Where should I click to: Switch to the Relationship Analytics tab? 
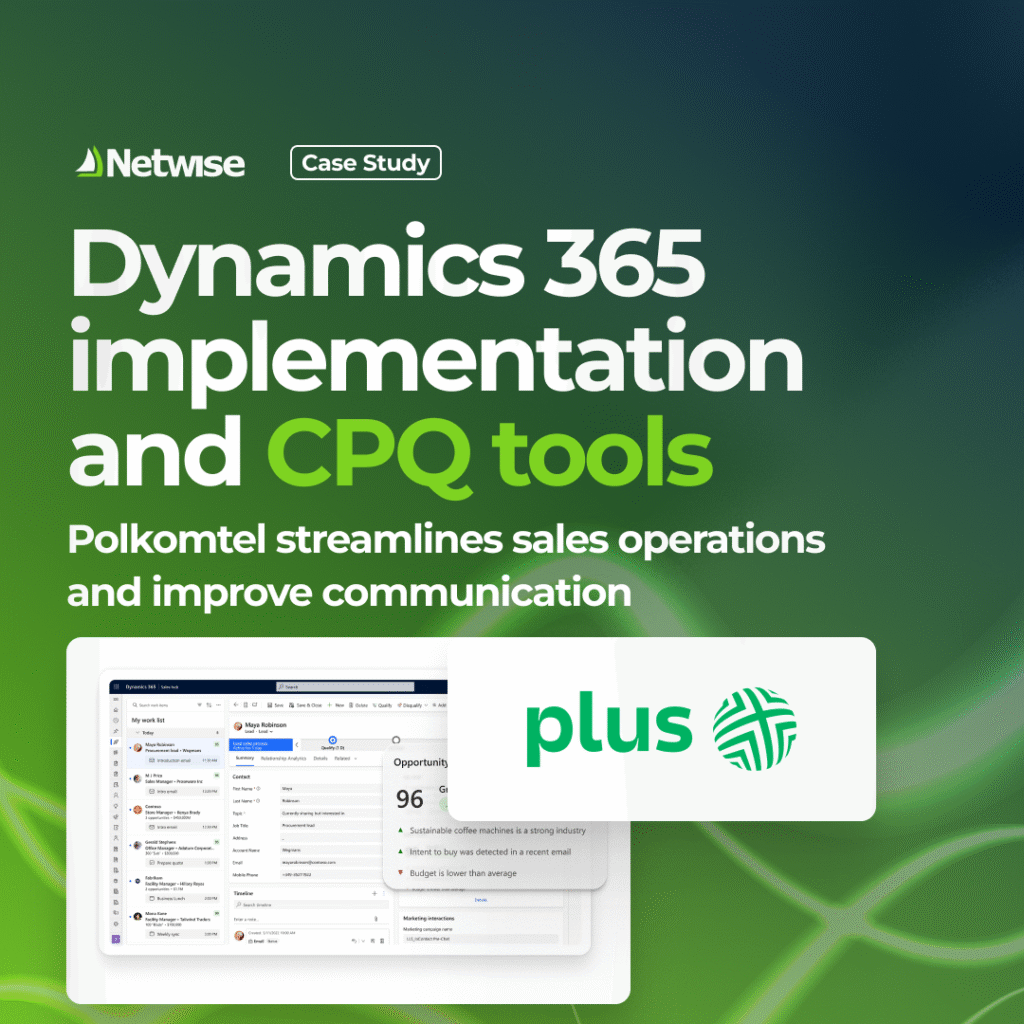(284, 758)
